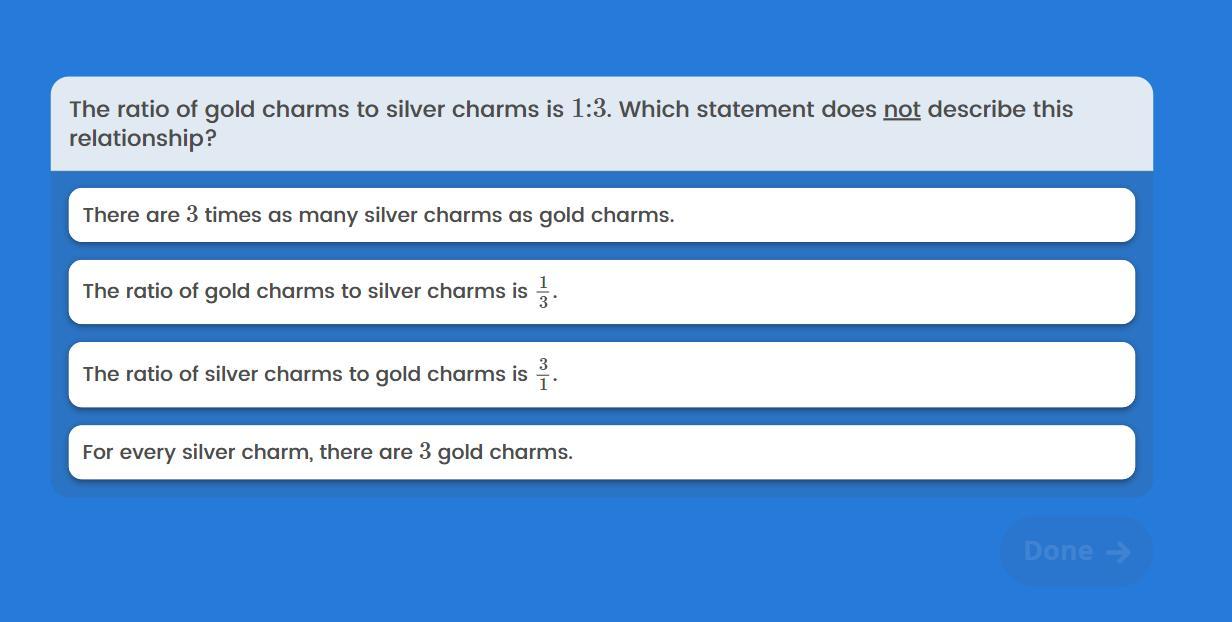Click the 3/1 fraction in the third answer
This screenshot has height=622, width=1232.
coord(543,374)
